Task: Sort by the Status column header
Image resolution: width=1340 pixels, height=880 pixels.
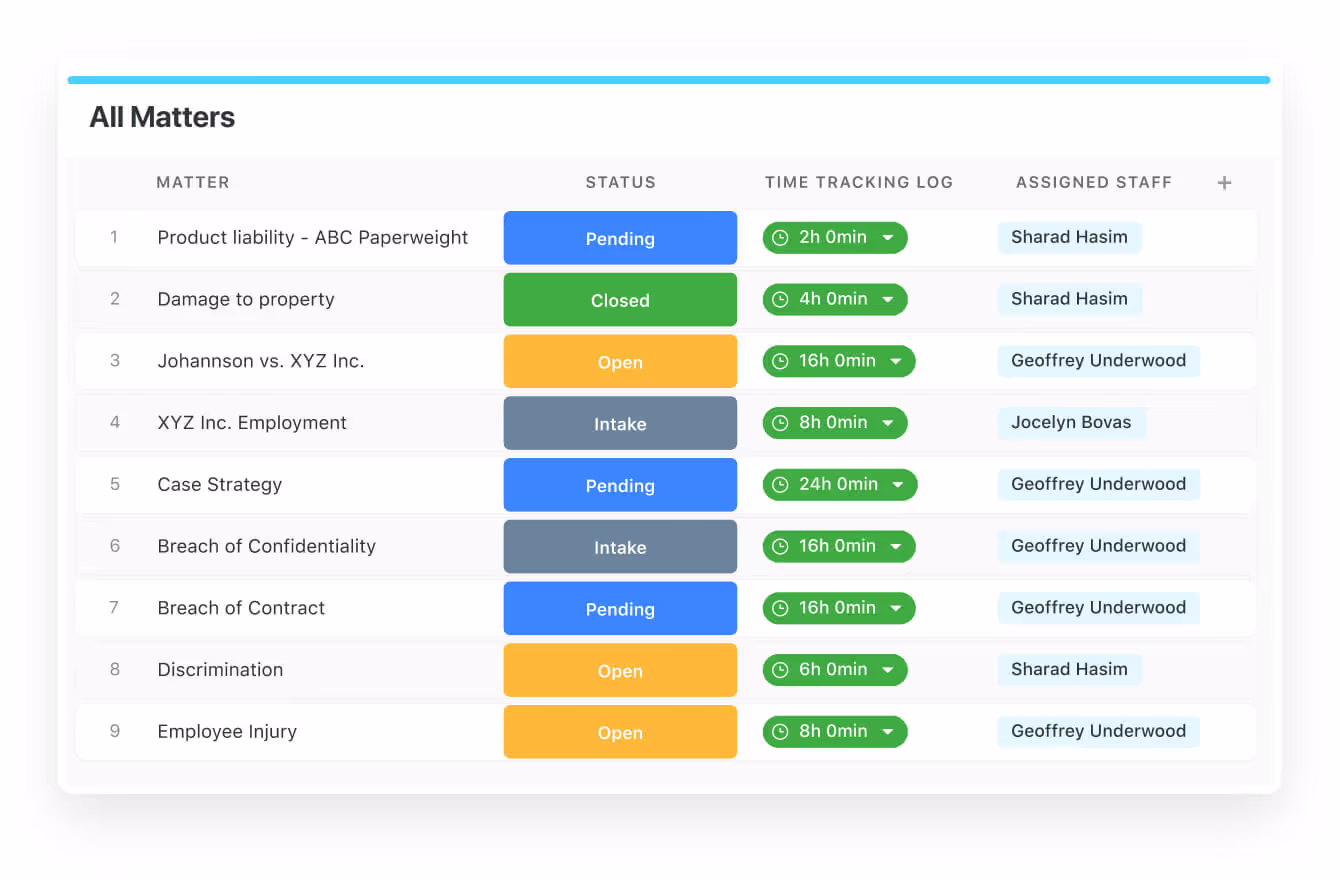Action: pos(620,183)
